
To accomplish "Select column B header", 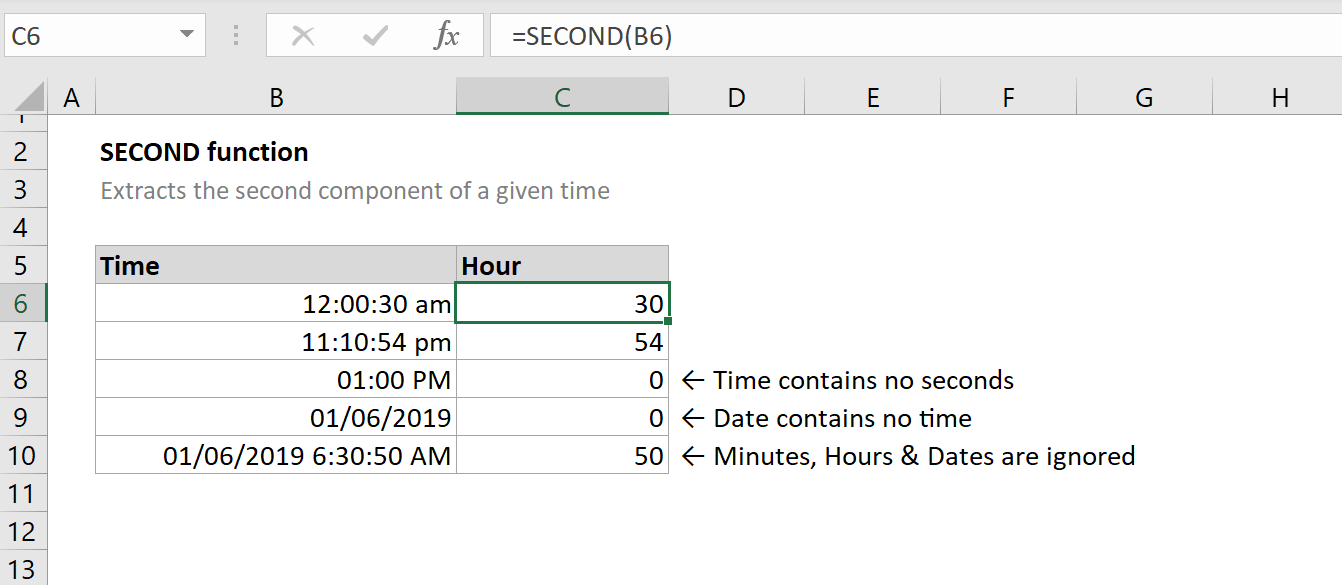I will (x=276, y=97).
